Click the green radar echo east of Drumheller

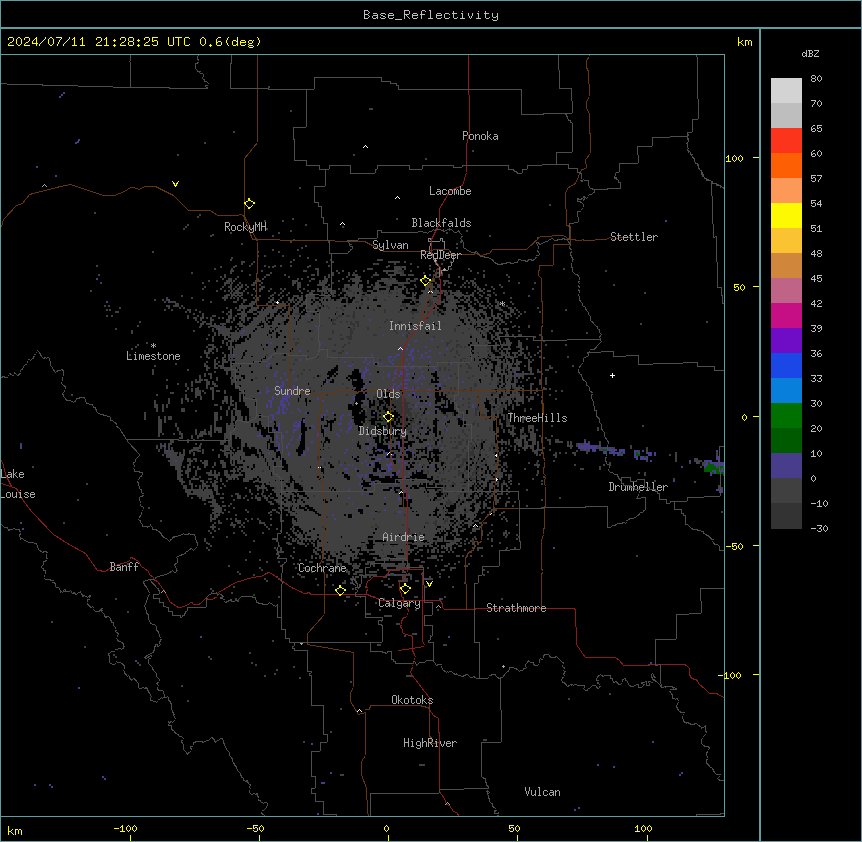[714, 468]
